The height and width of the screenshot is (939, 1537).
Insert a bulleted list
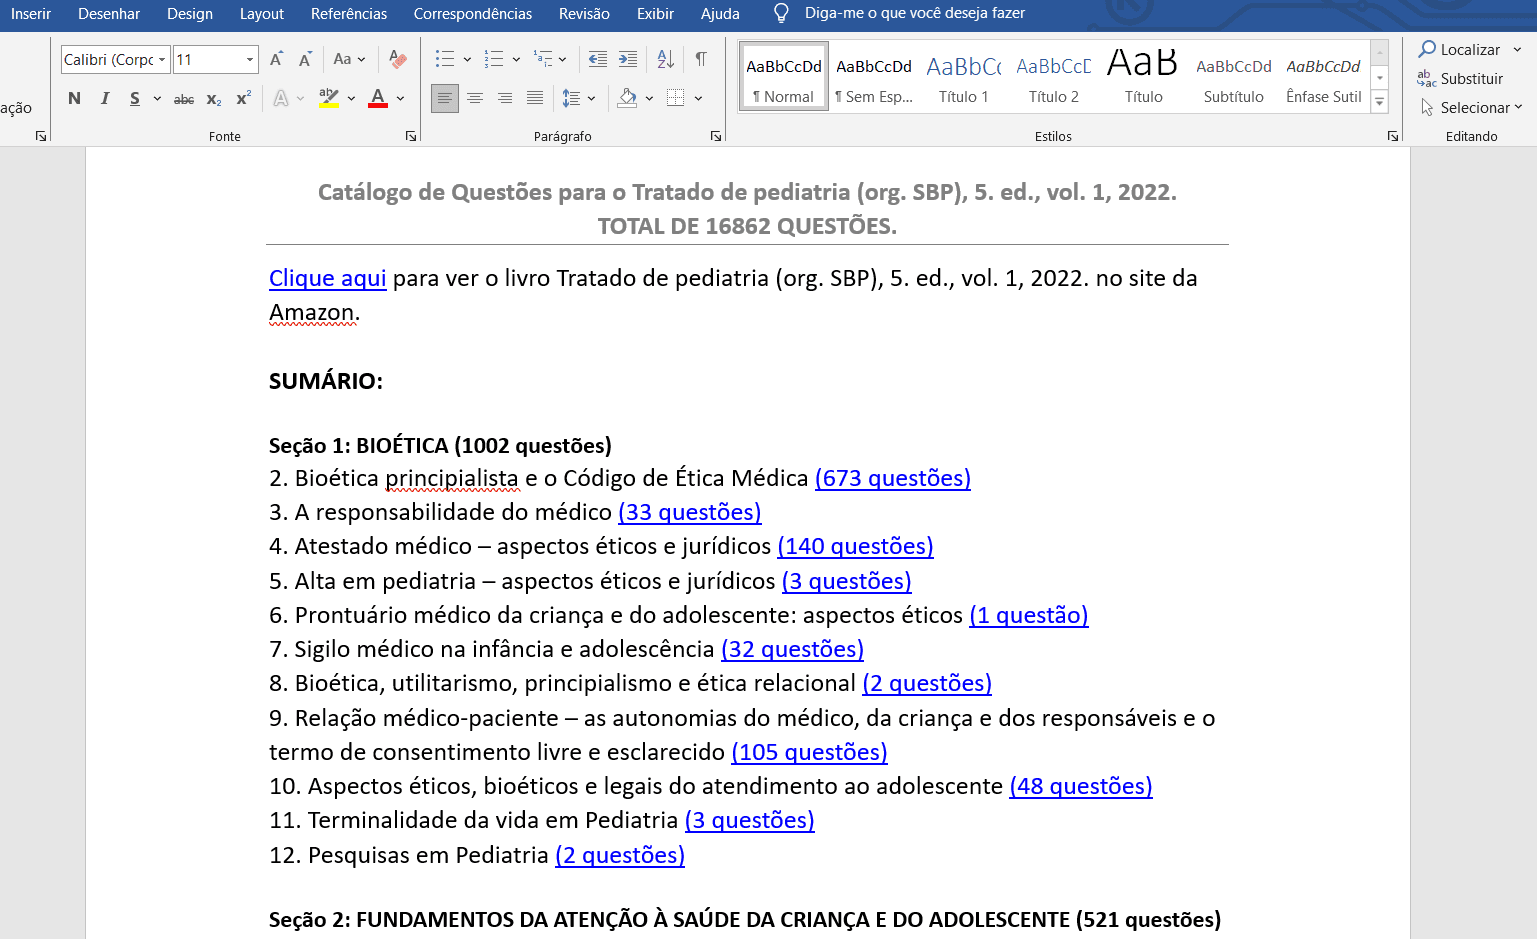(446, 60)
